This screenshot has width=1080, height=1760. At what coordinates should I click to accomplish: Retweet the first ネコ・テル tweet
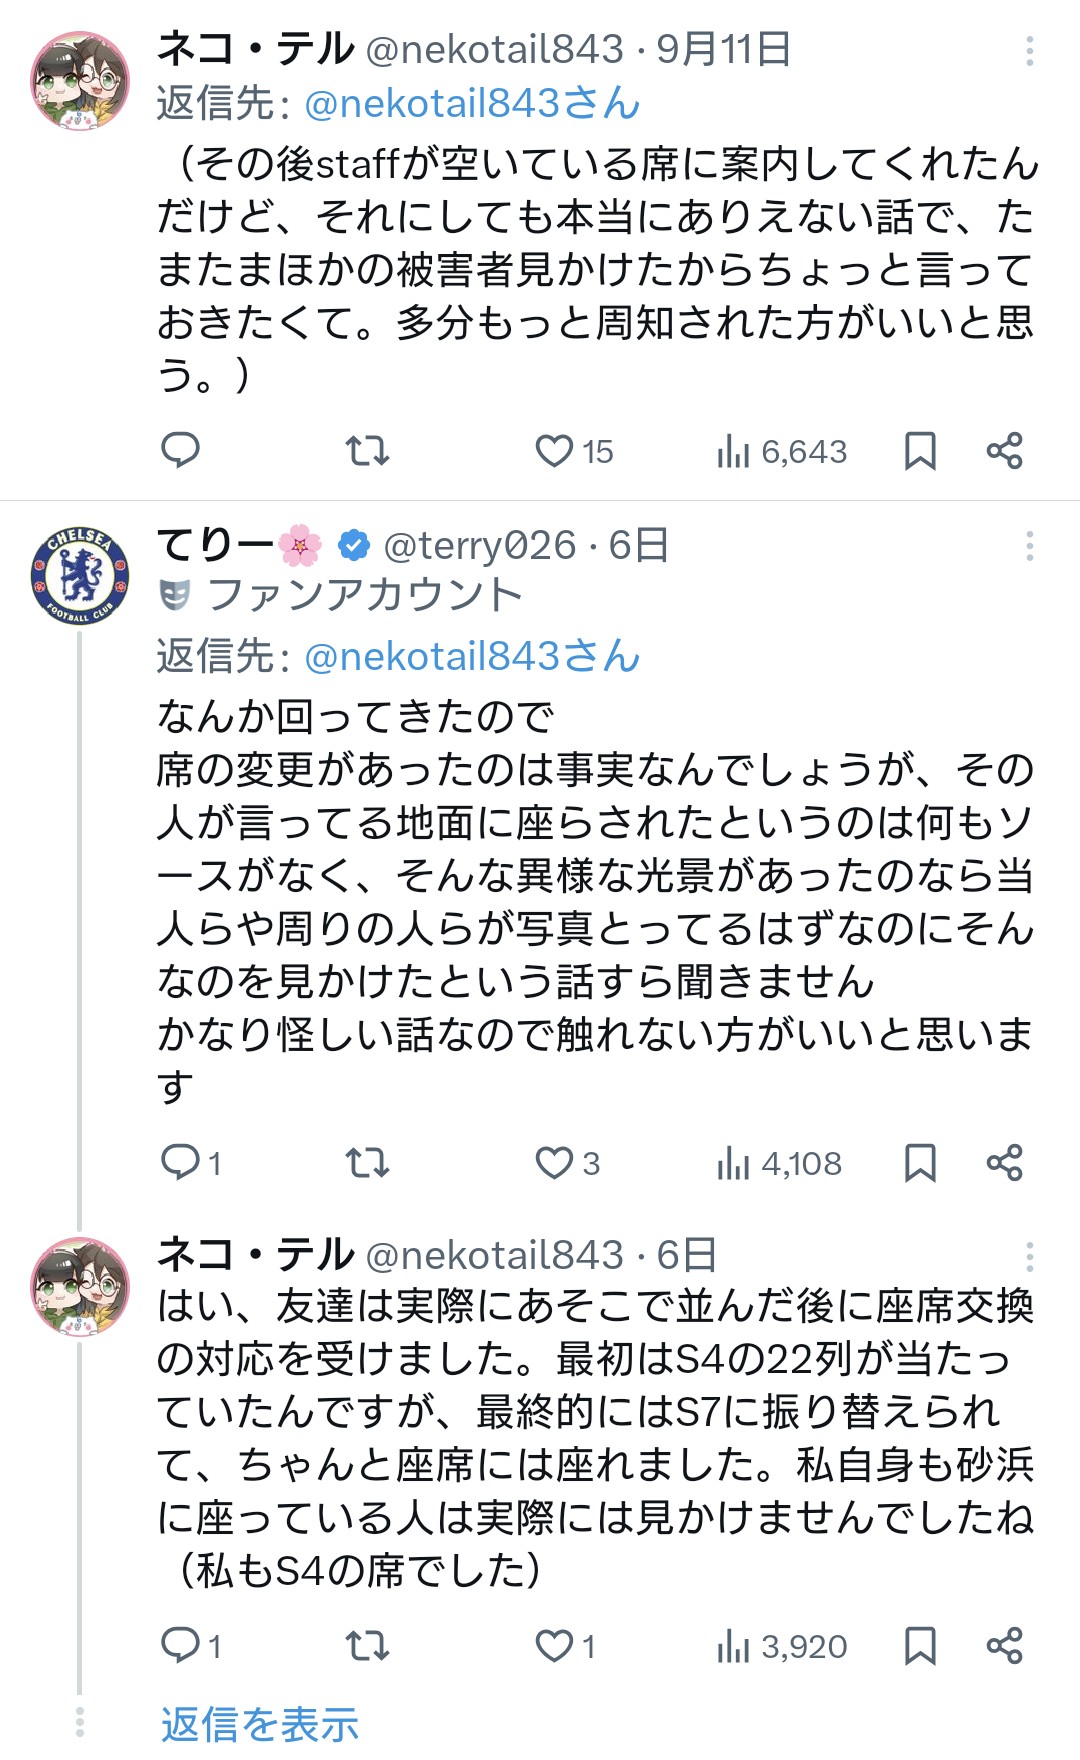367,451
